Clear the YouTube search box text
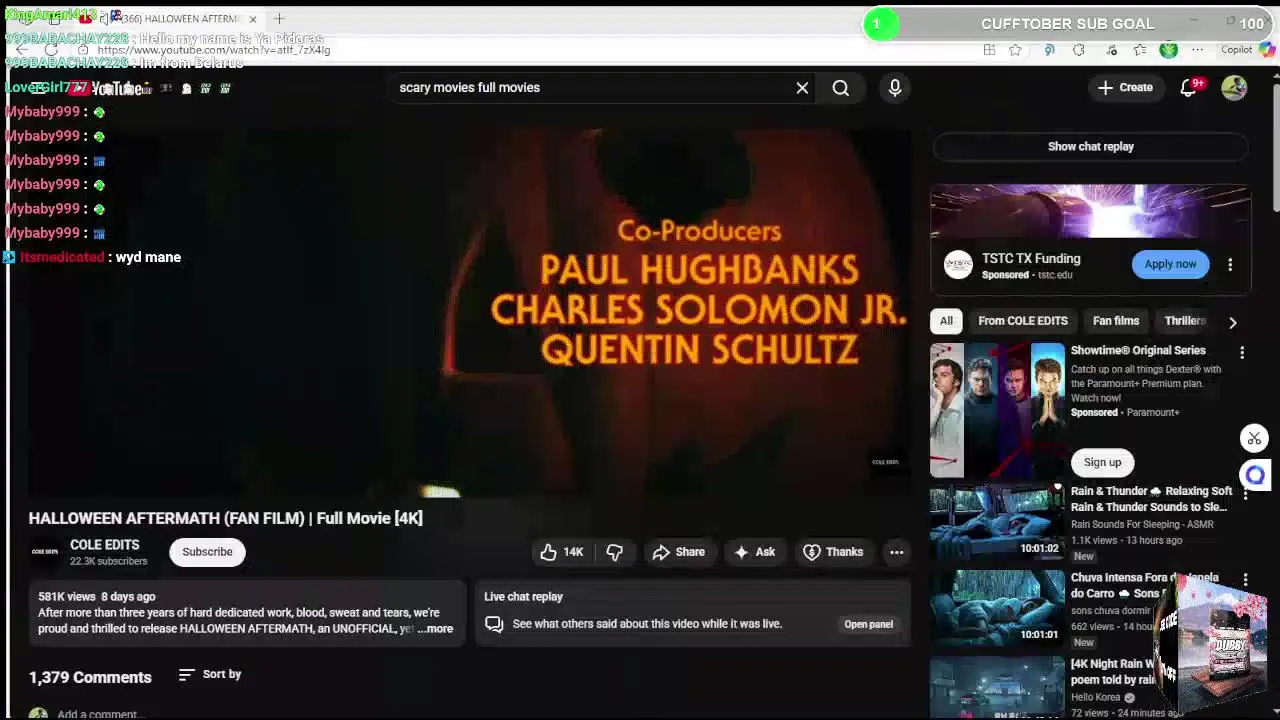The width and height of the screenshot is (1280, 720). pyautogui.click(x=802, y=88)
